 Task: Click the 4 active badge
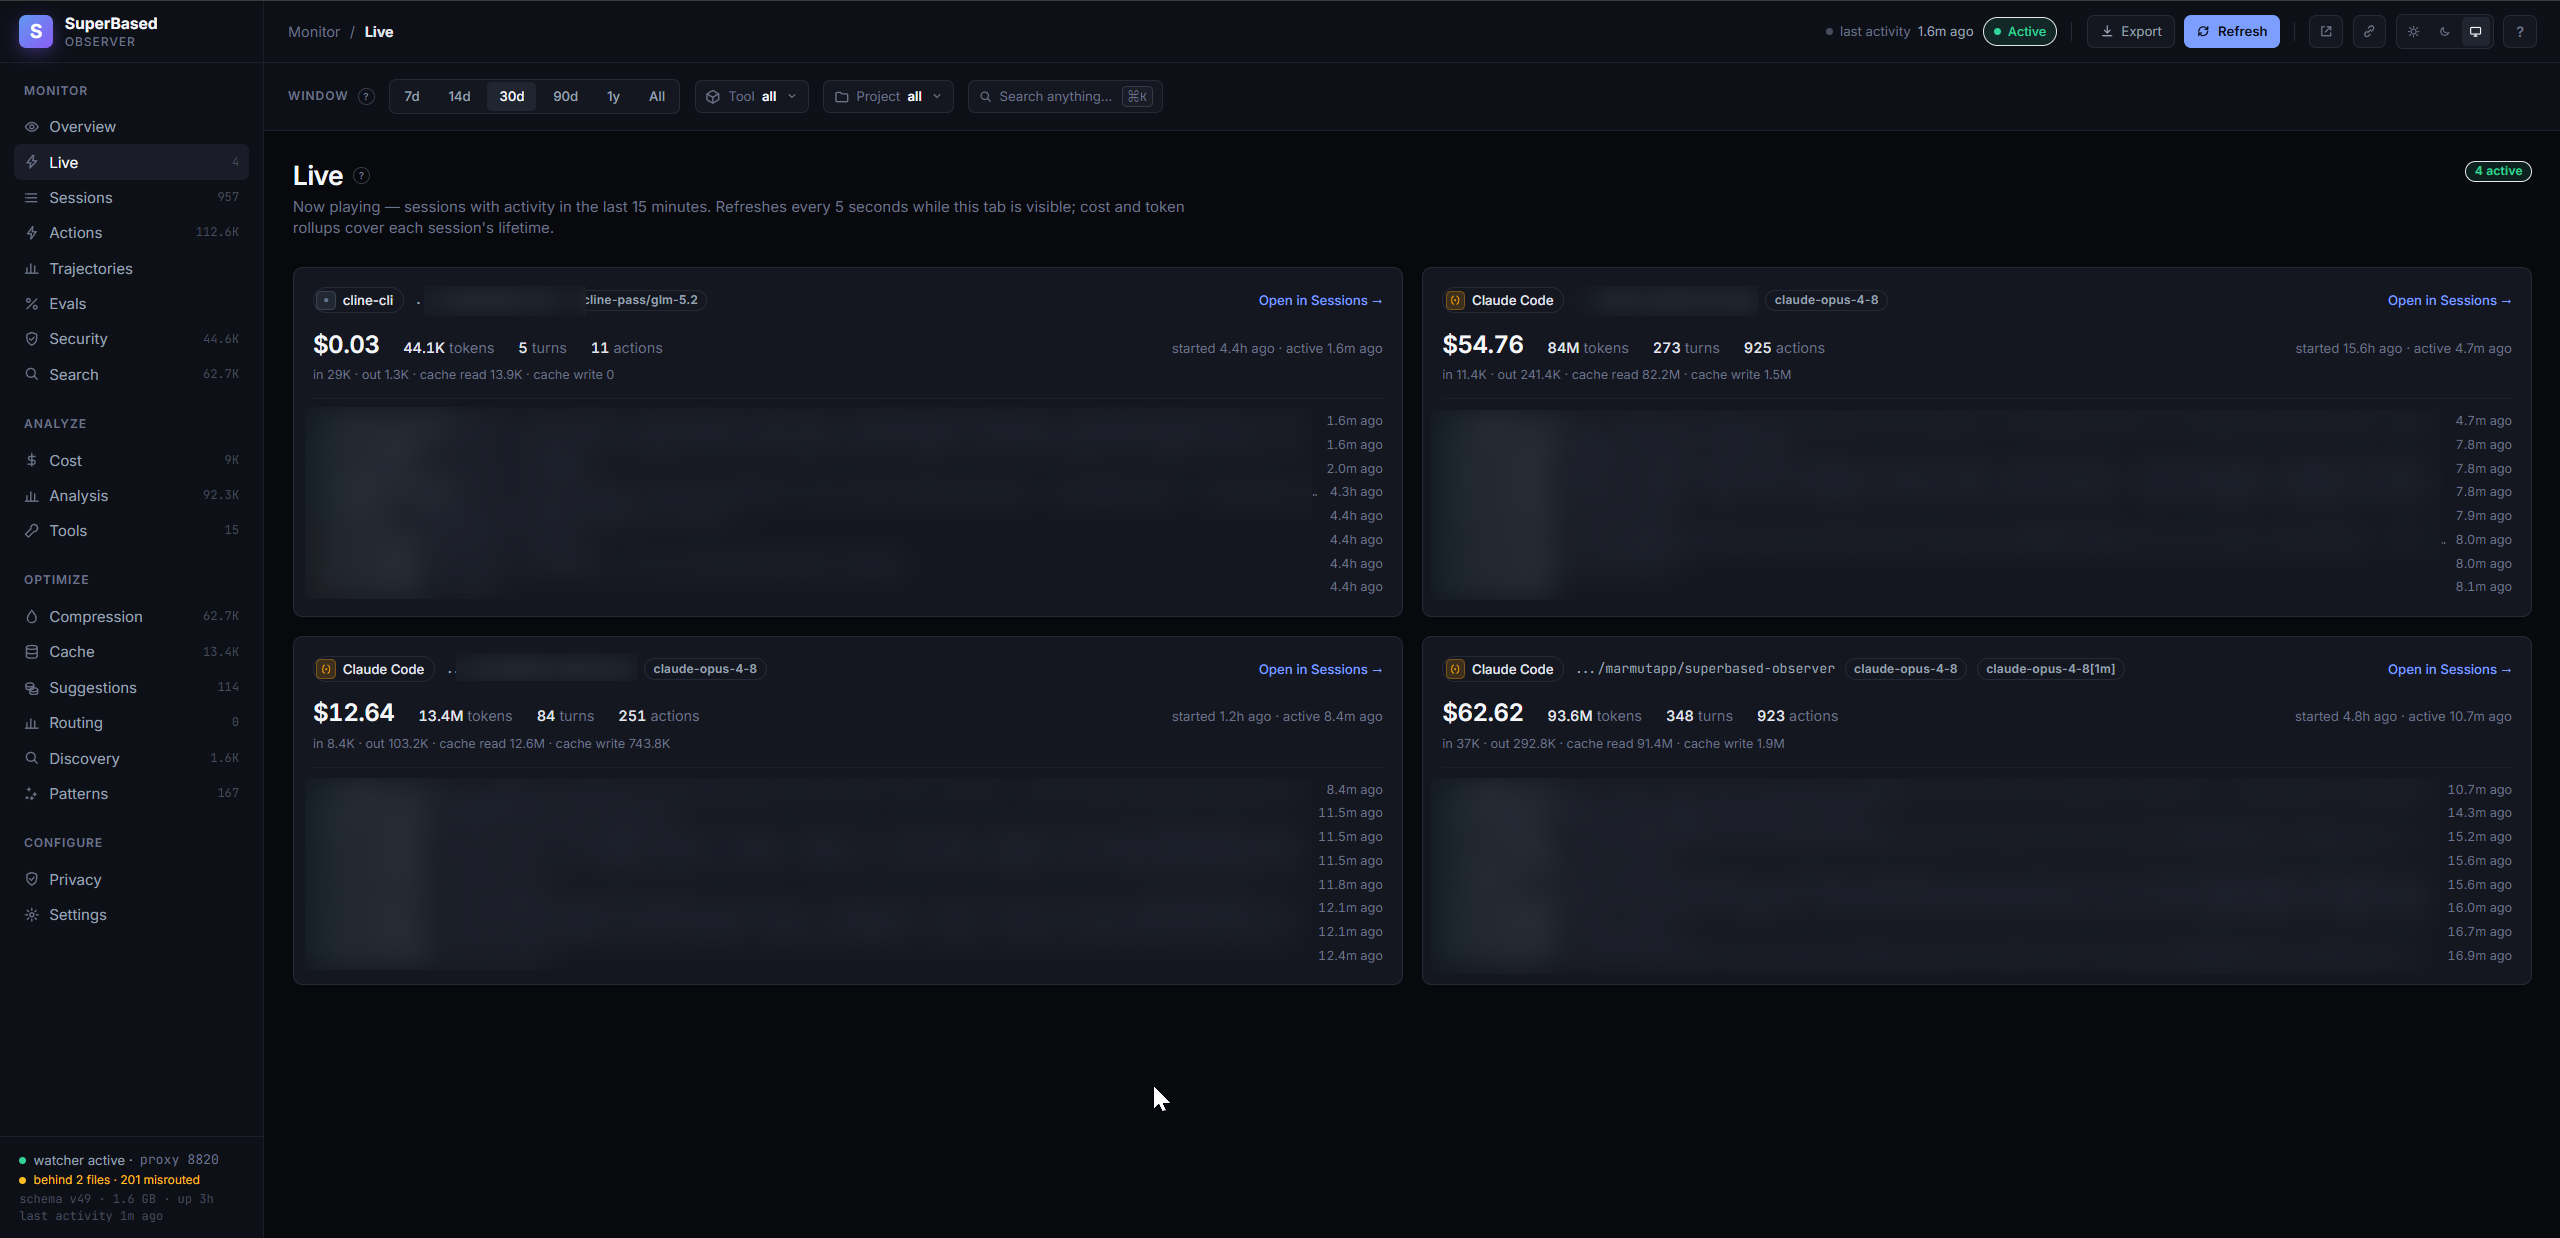click(x=2498, y=171)
